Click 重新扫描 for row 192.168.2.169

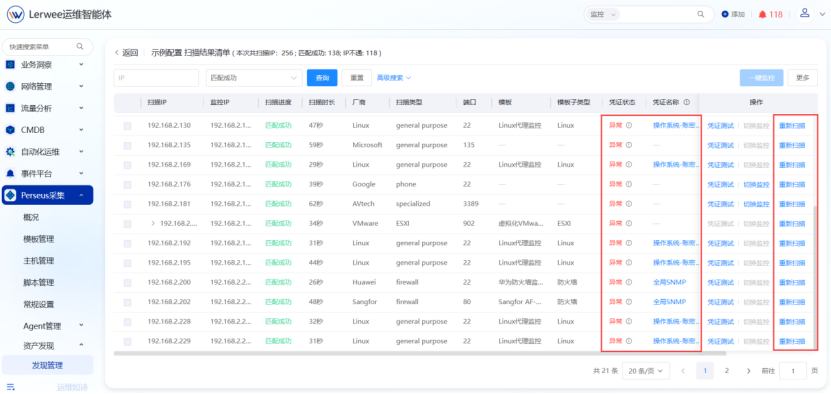tap(792, 165)
